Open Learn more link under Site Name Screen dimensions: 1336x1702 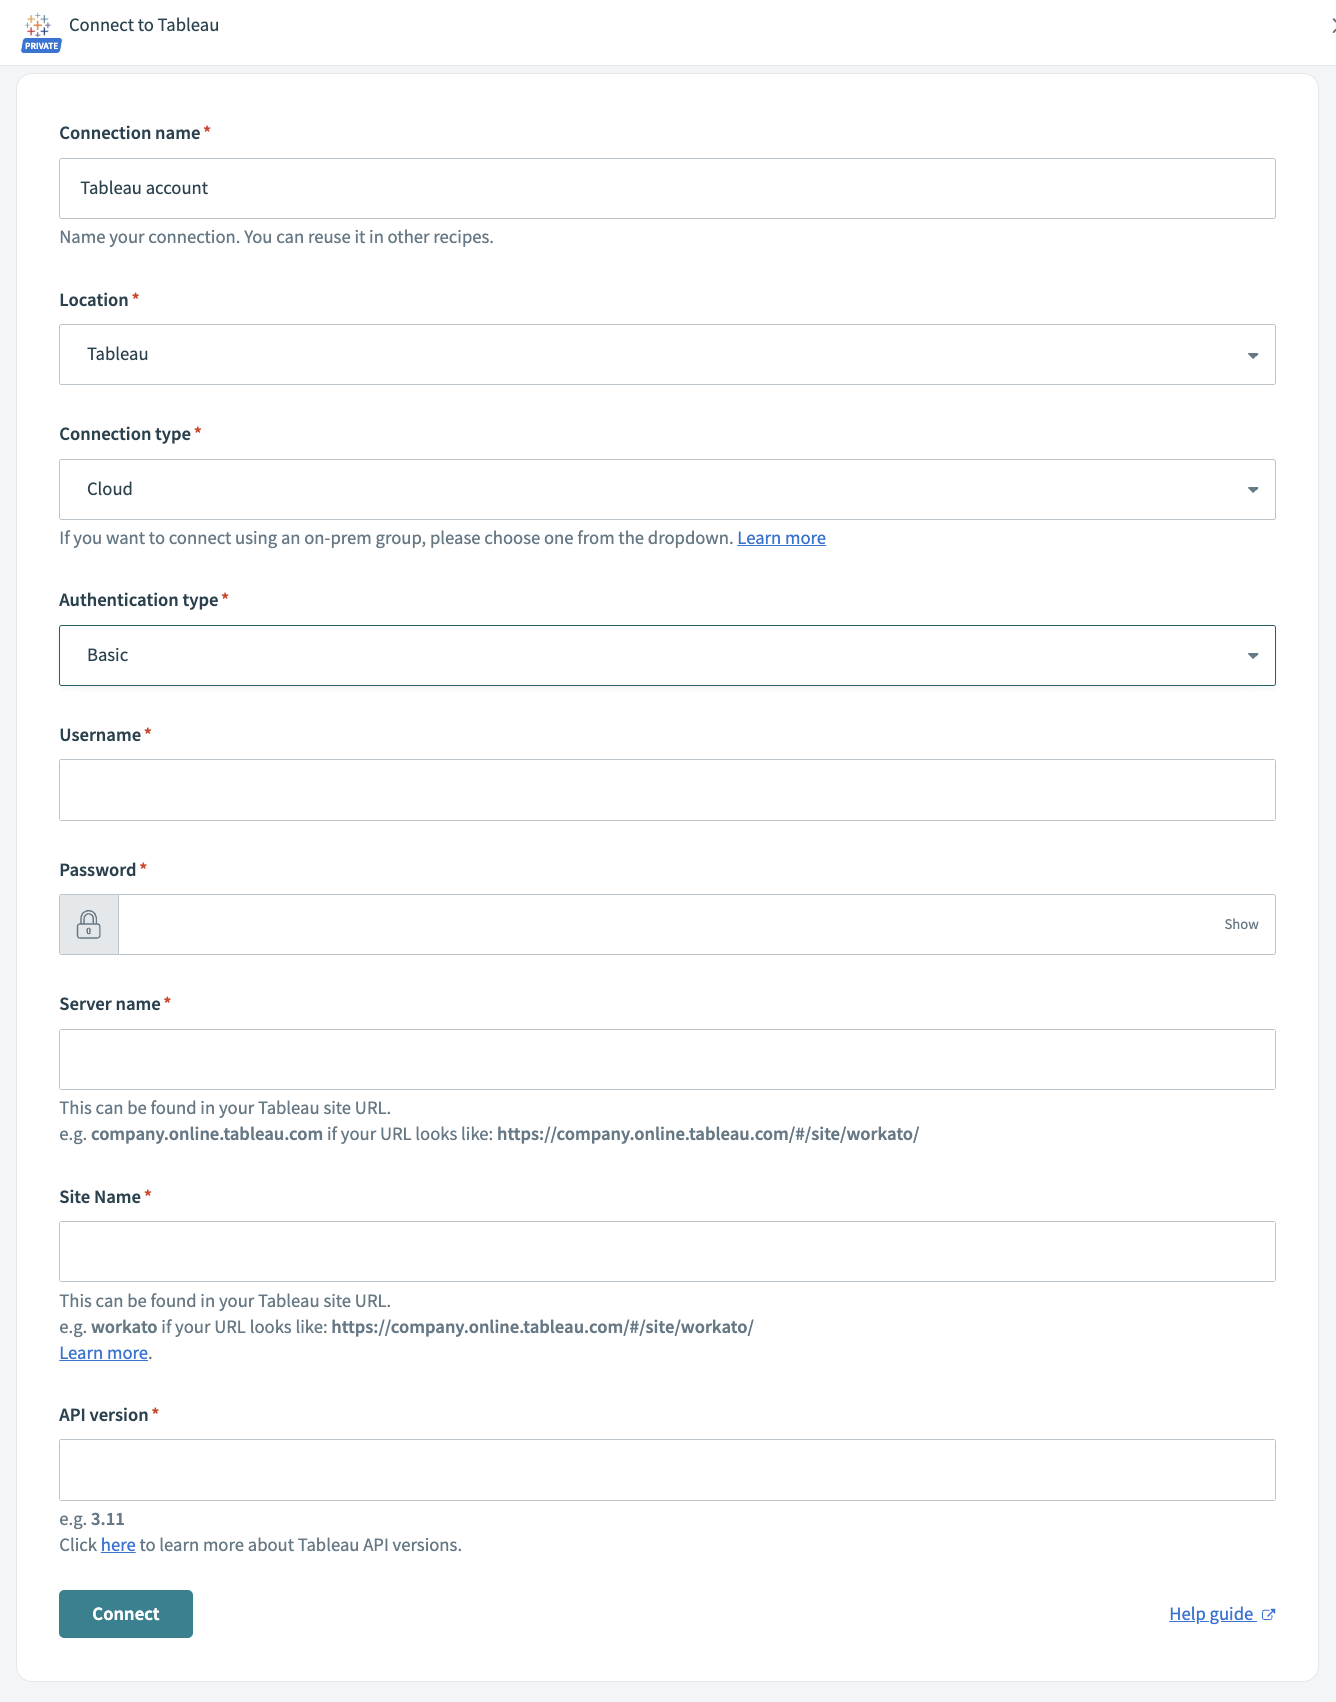coord(103,1353)
